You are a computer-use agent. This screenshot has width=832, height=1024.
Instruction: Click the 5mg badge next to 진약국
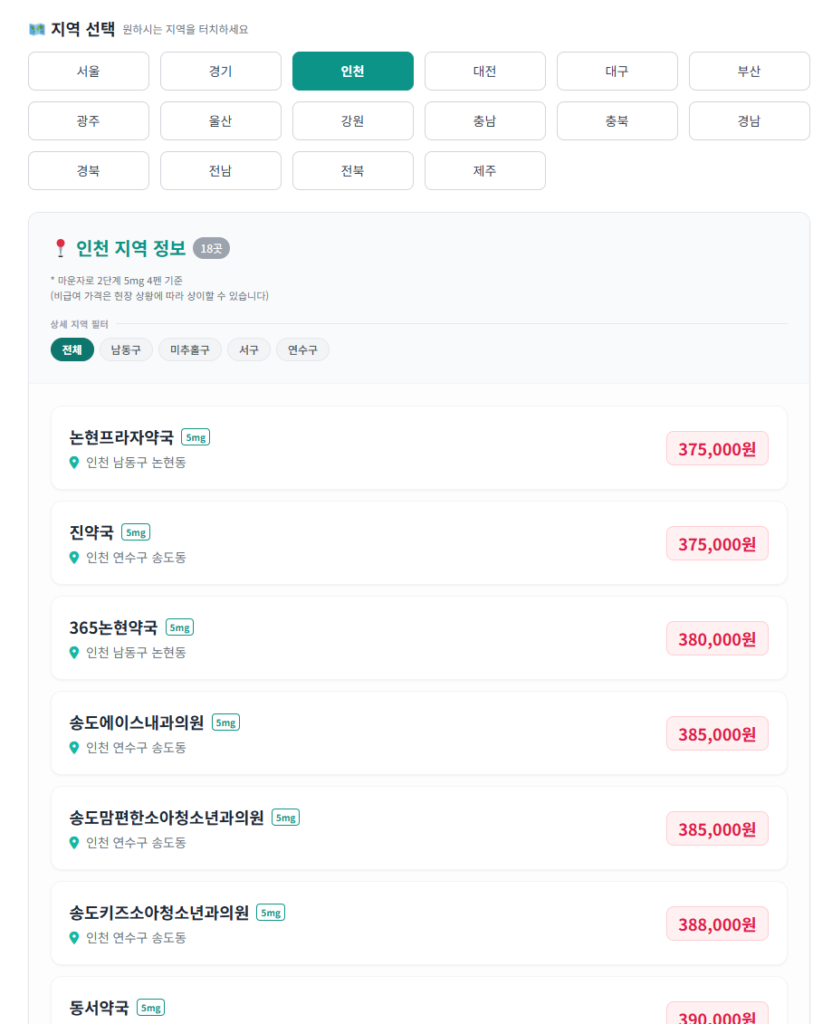click(135, 532)
